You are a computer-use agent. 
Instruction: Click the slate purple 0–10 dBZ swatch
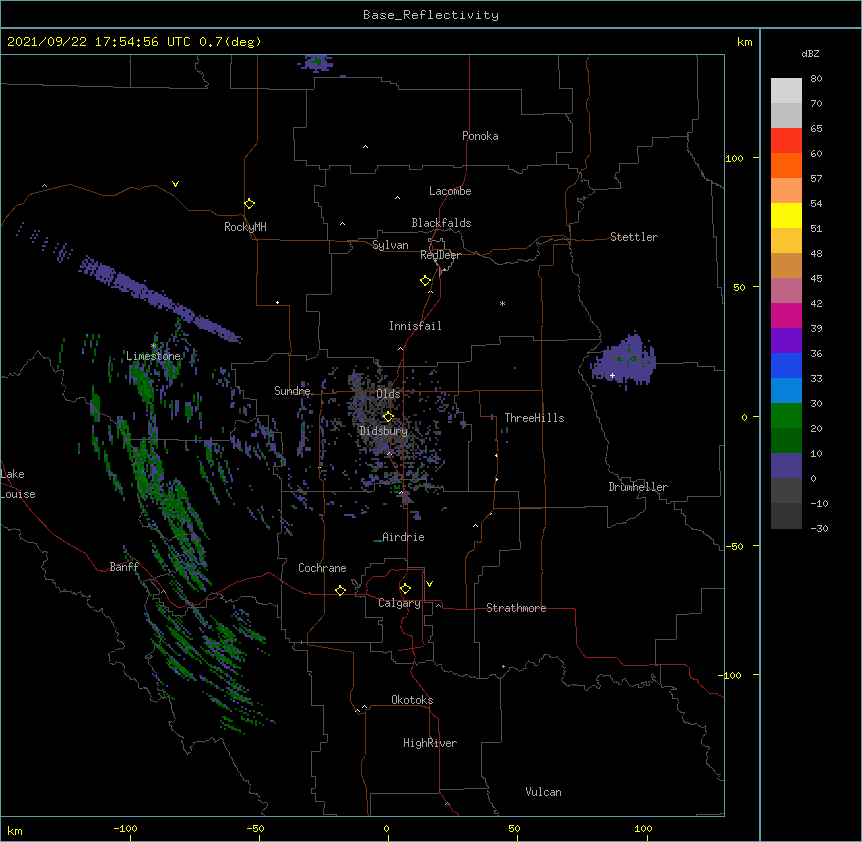point(786,466)
